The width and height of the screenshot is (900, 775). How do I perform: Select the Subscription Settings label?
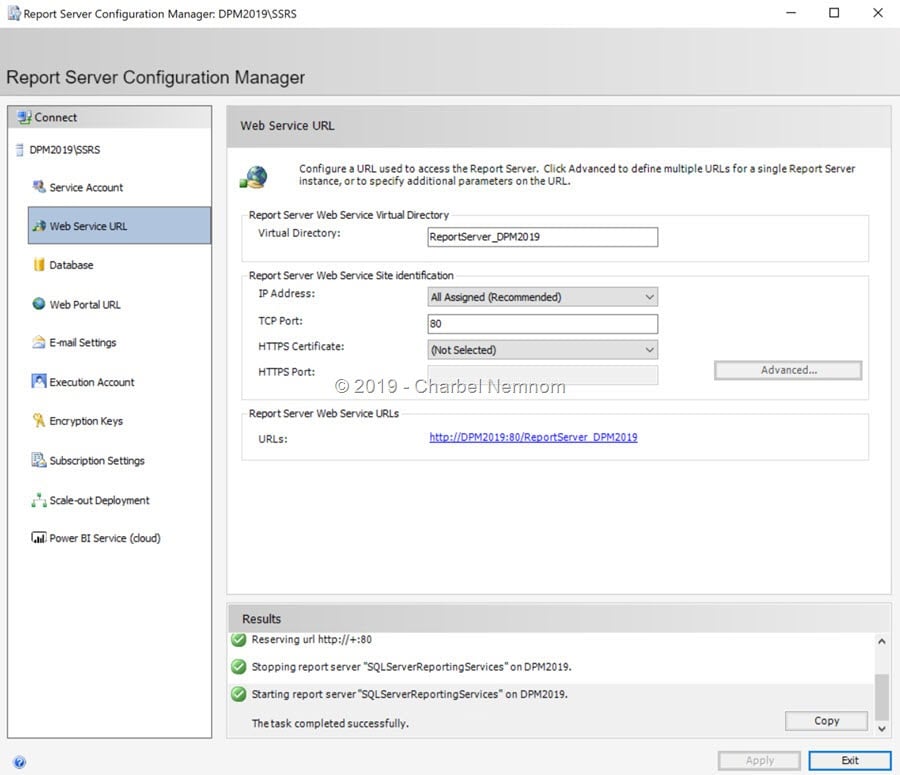pyautogui.click(x=97, y=461)
